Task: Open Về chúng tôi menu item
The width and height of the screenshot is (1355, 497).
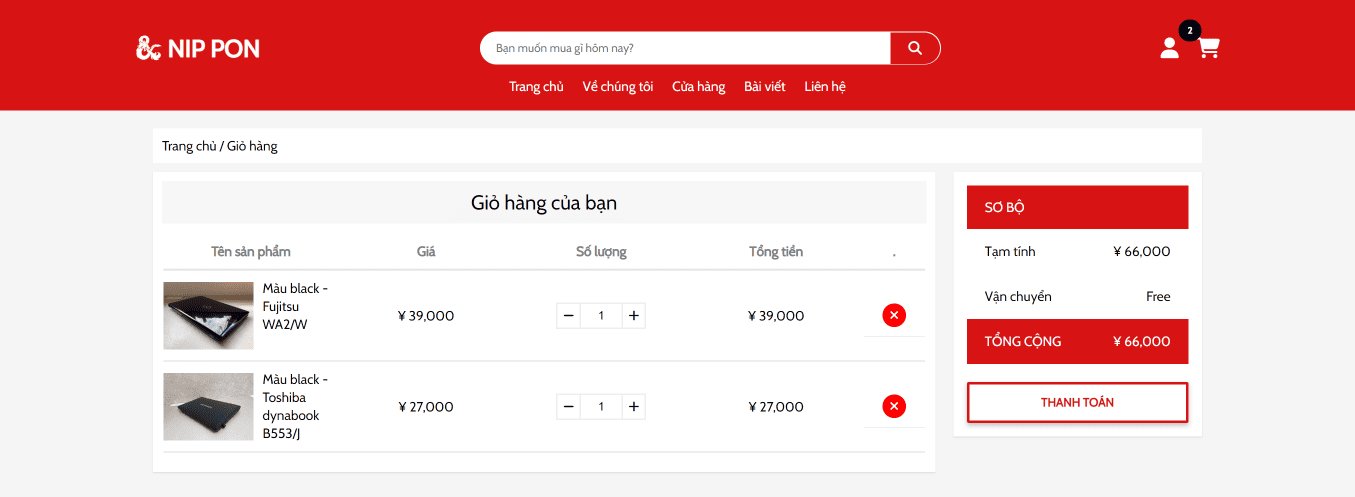Action: click(618, 87)
